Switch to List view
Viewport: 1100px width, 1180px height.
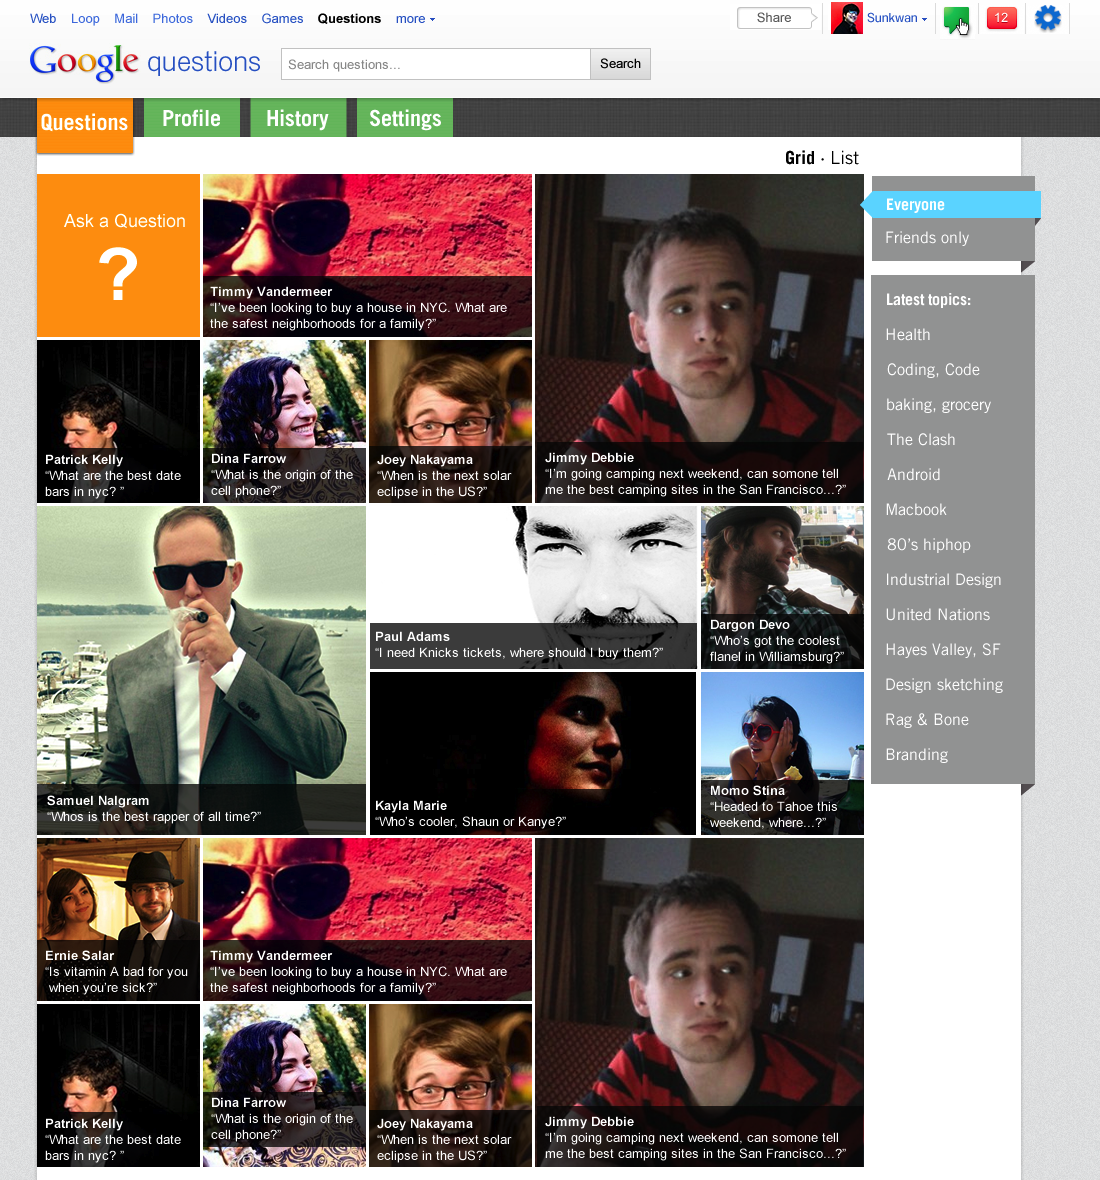(x=844, y=158)
